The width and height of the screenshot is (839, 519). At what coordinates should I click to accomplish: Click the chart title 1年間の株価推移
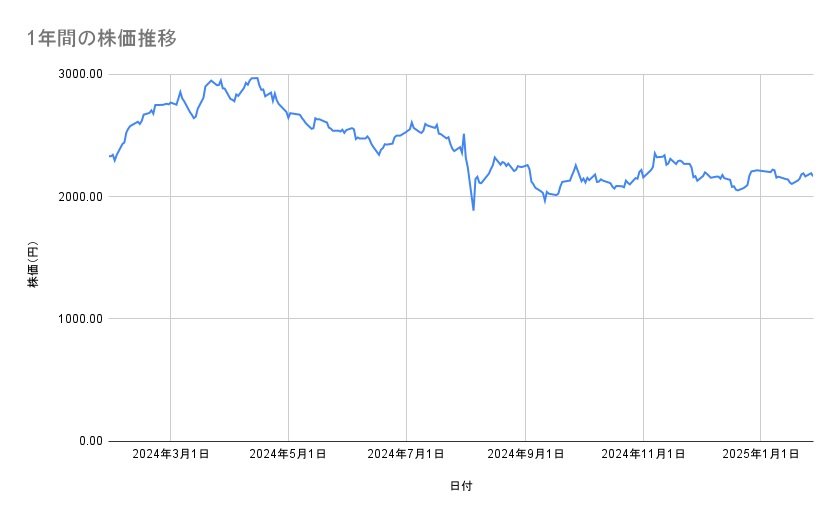pos(103,38)
